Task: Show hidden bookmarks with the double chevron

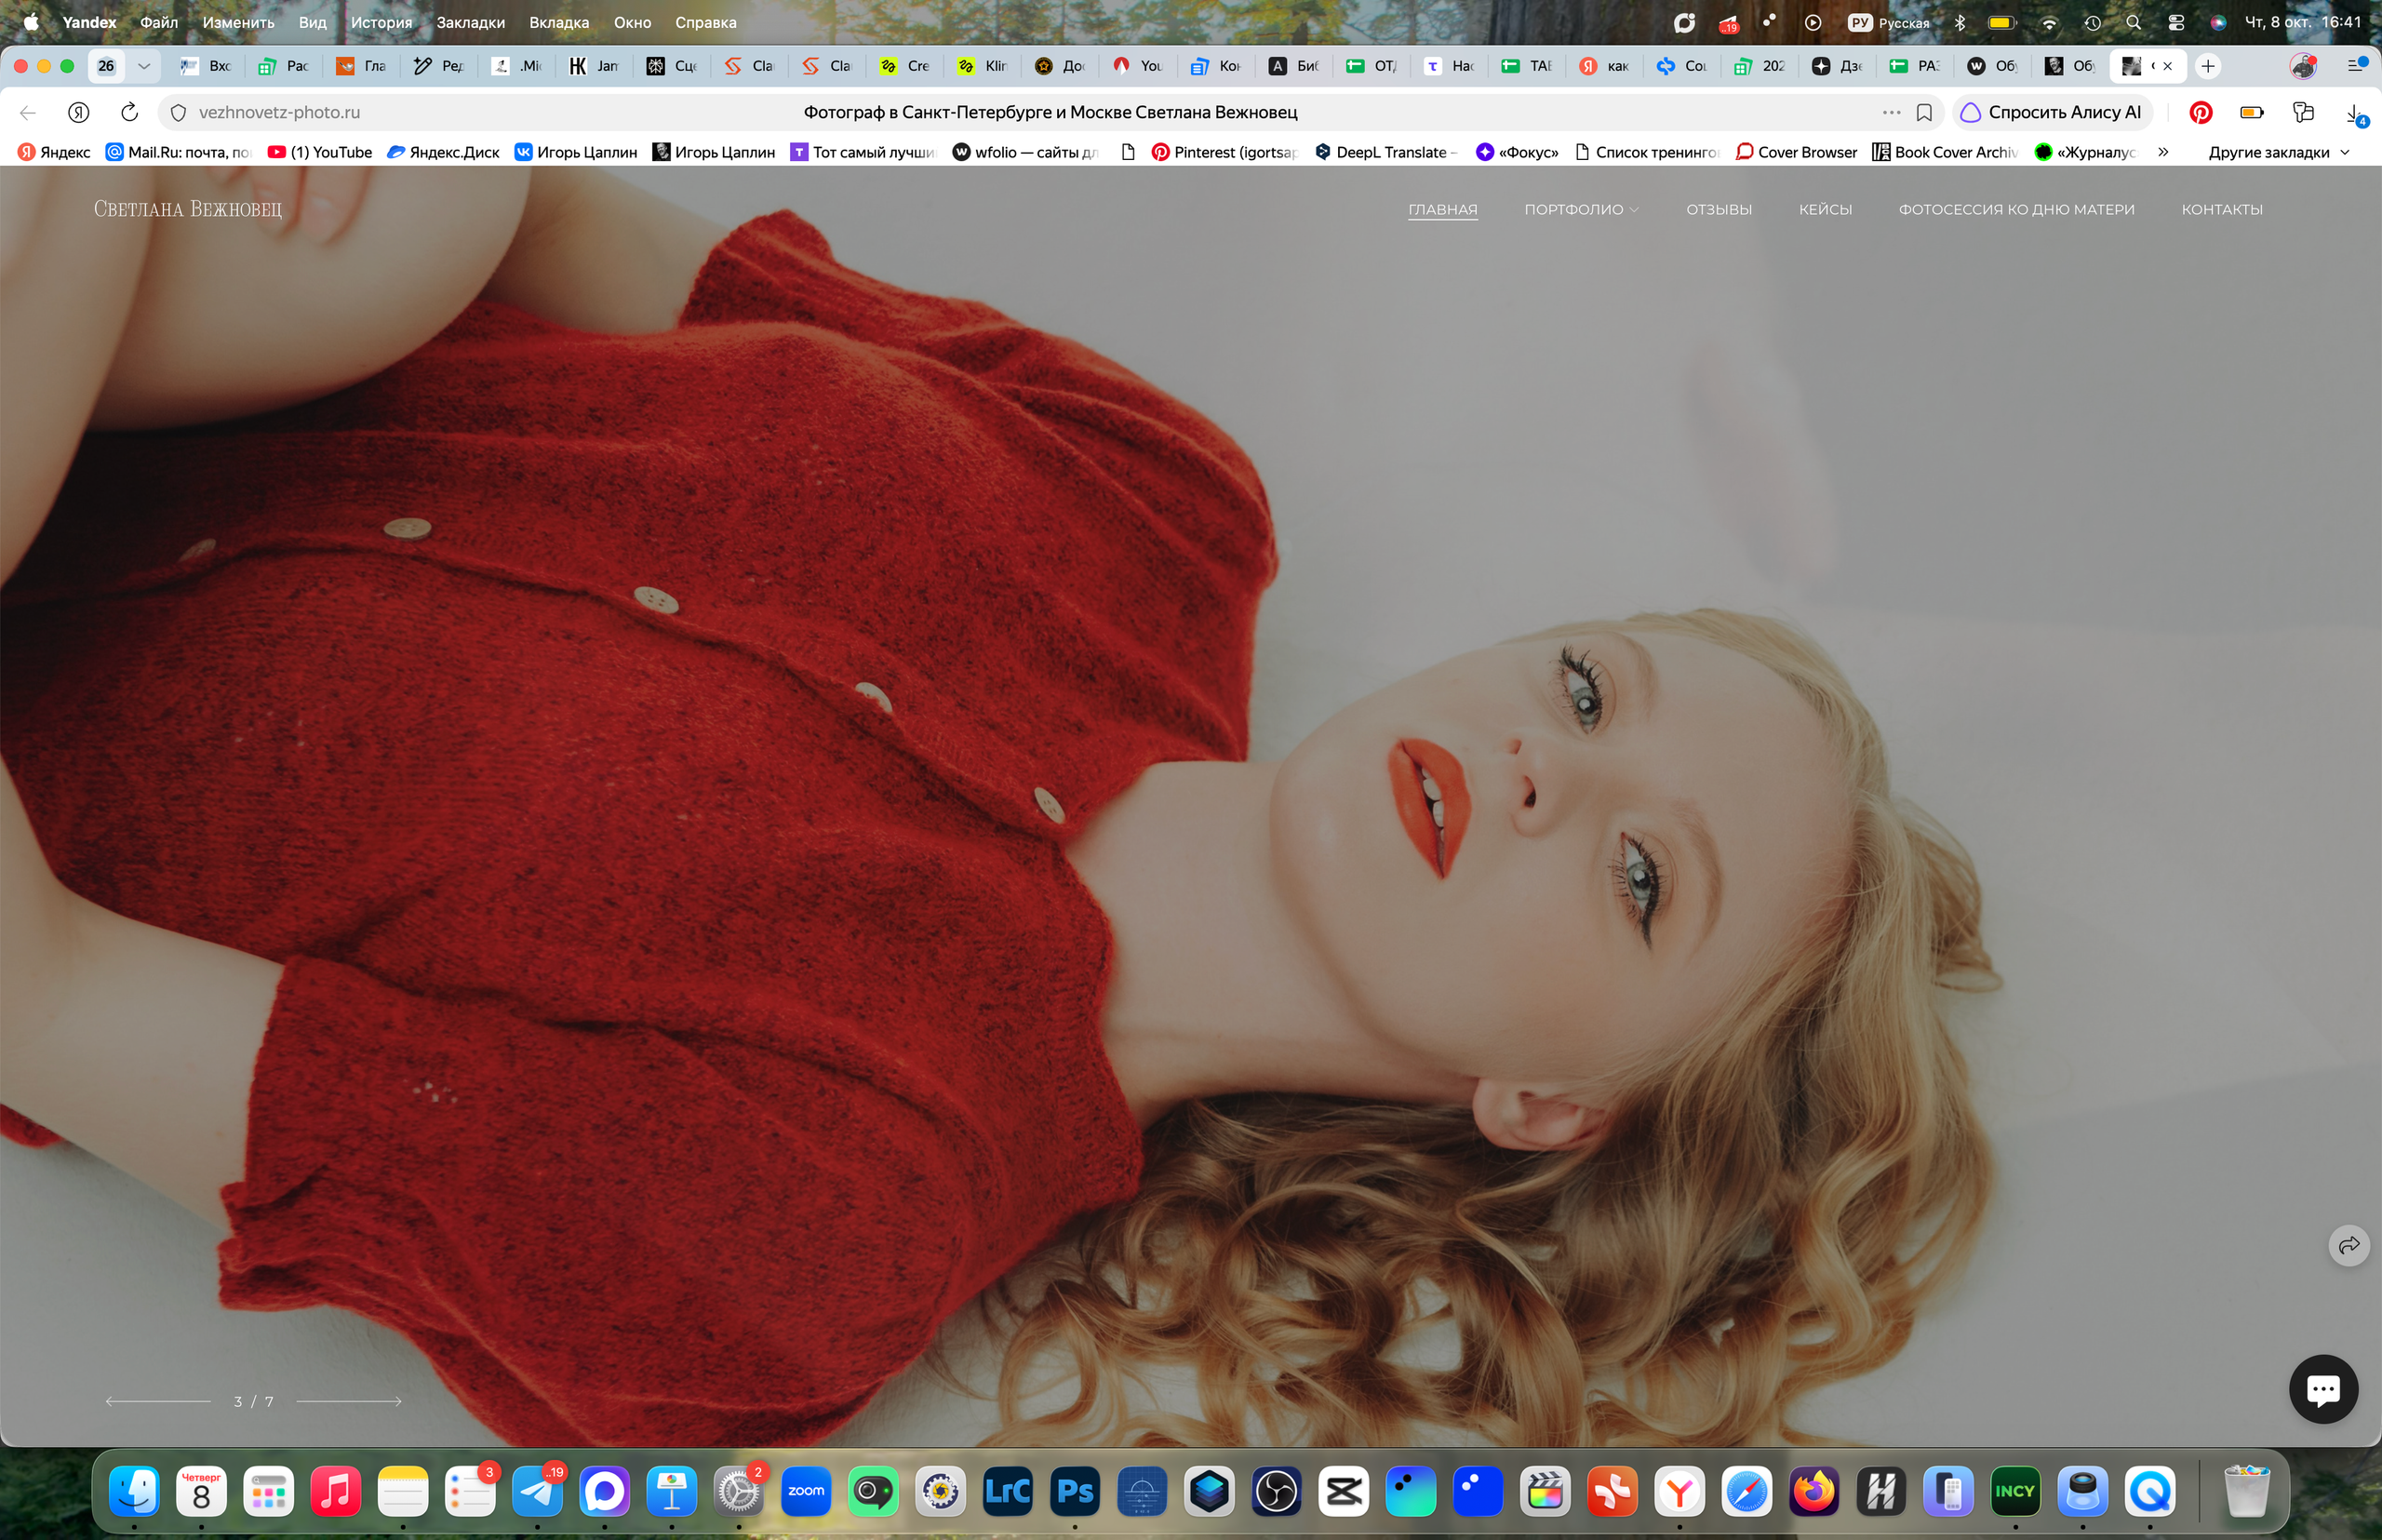Action: pos(2163,152)
